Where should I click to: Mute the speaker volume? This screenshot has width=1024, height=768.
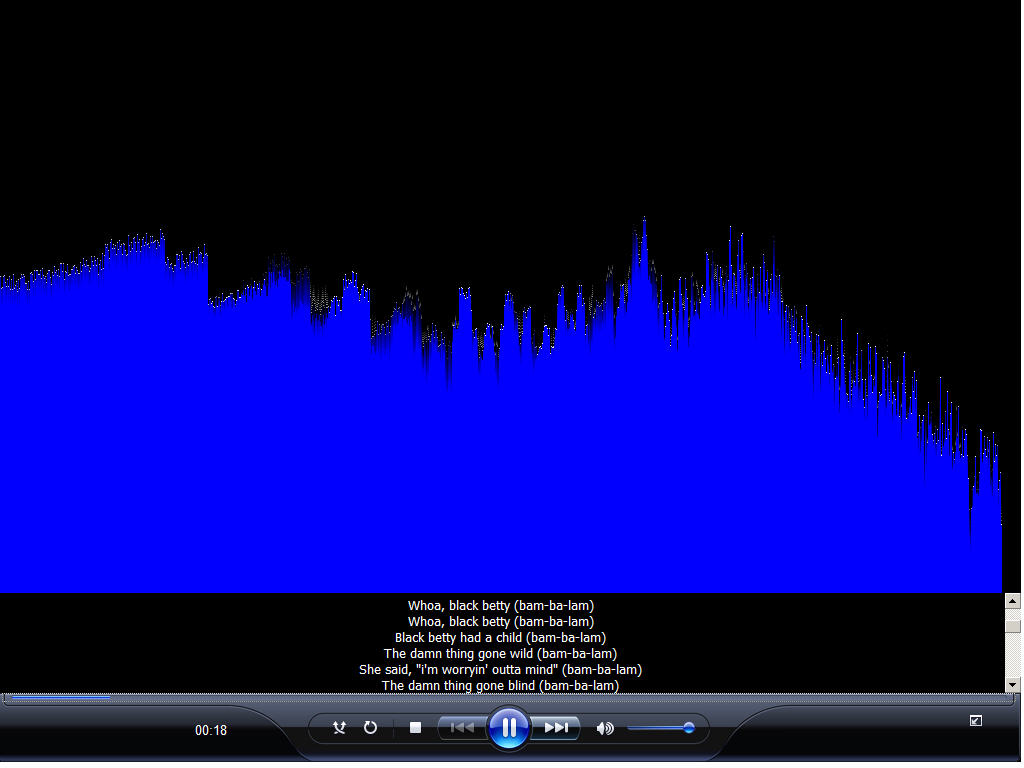(x=605, y=728)
